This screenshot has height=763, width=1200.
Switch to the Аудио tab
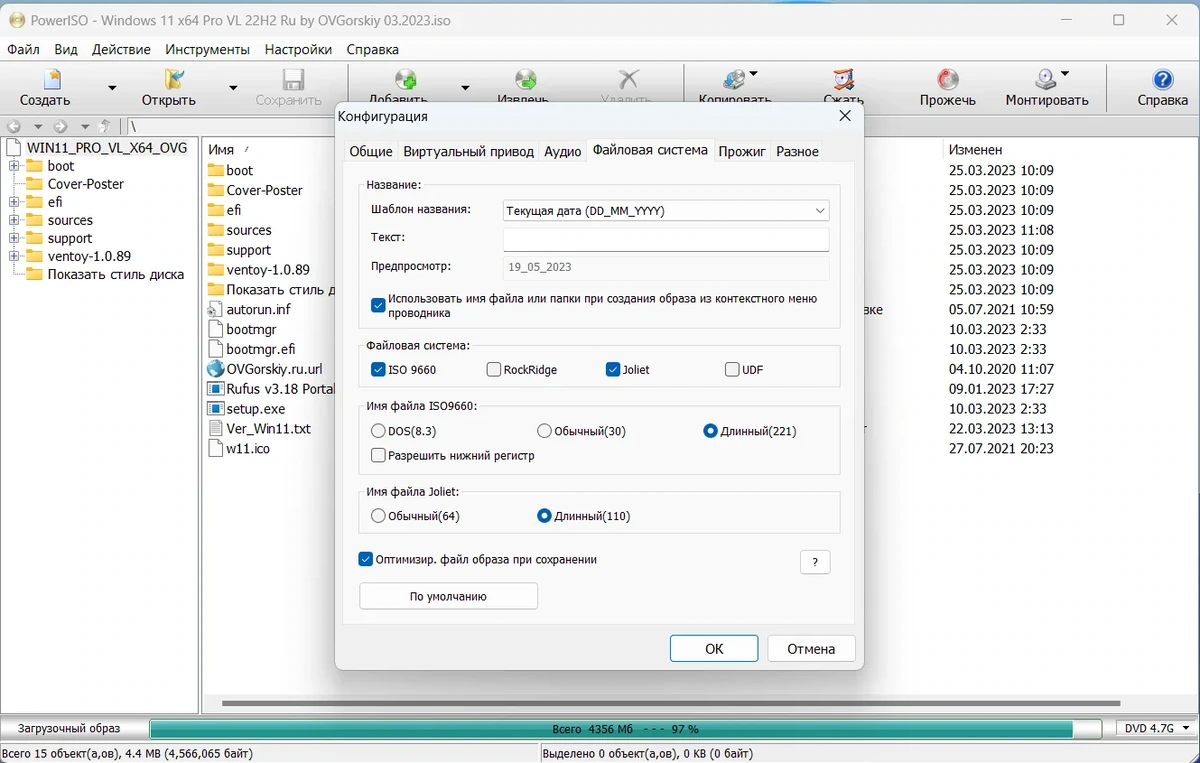click(x=563, y=151)
